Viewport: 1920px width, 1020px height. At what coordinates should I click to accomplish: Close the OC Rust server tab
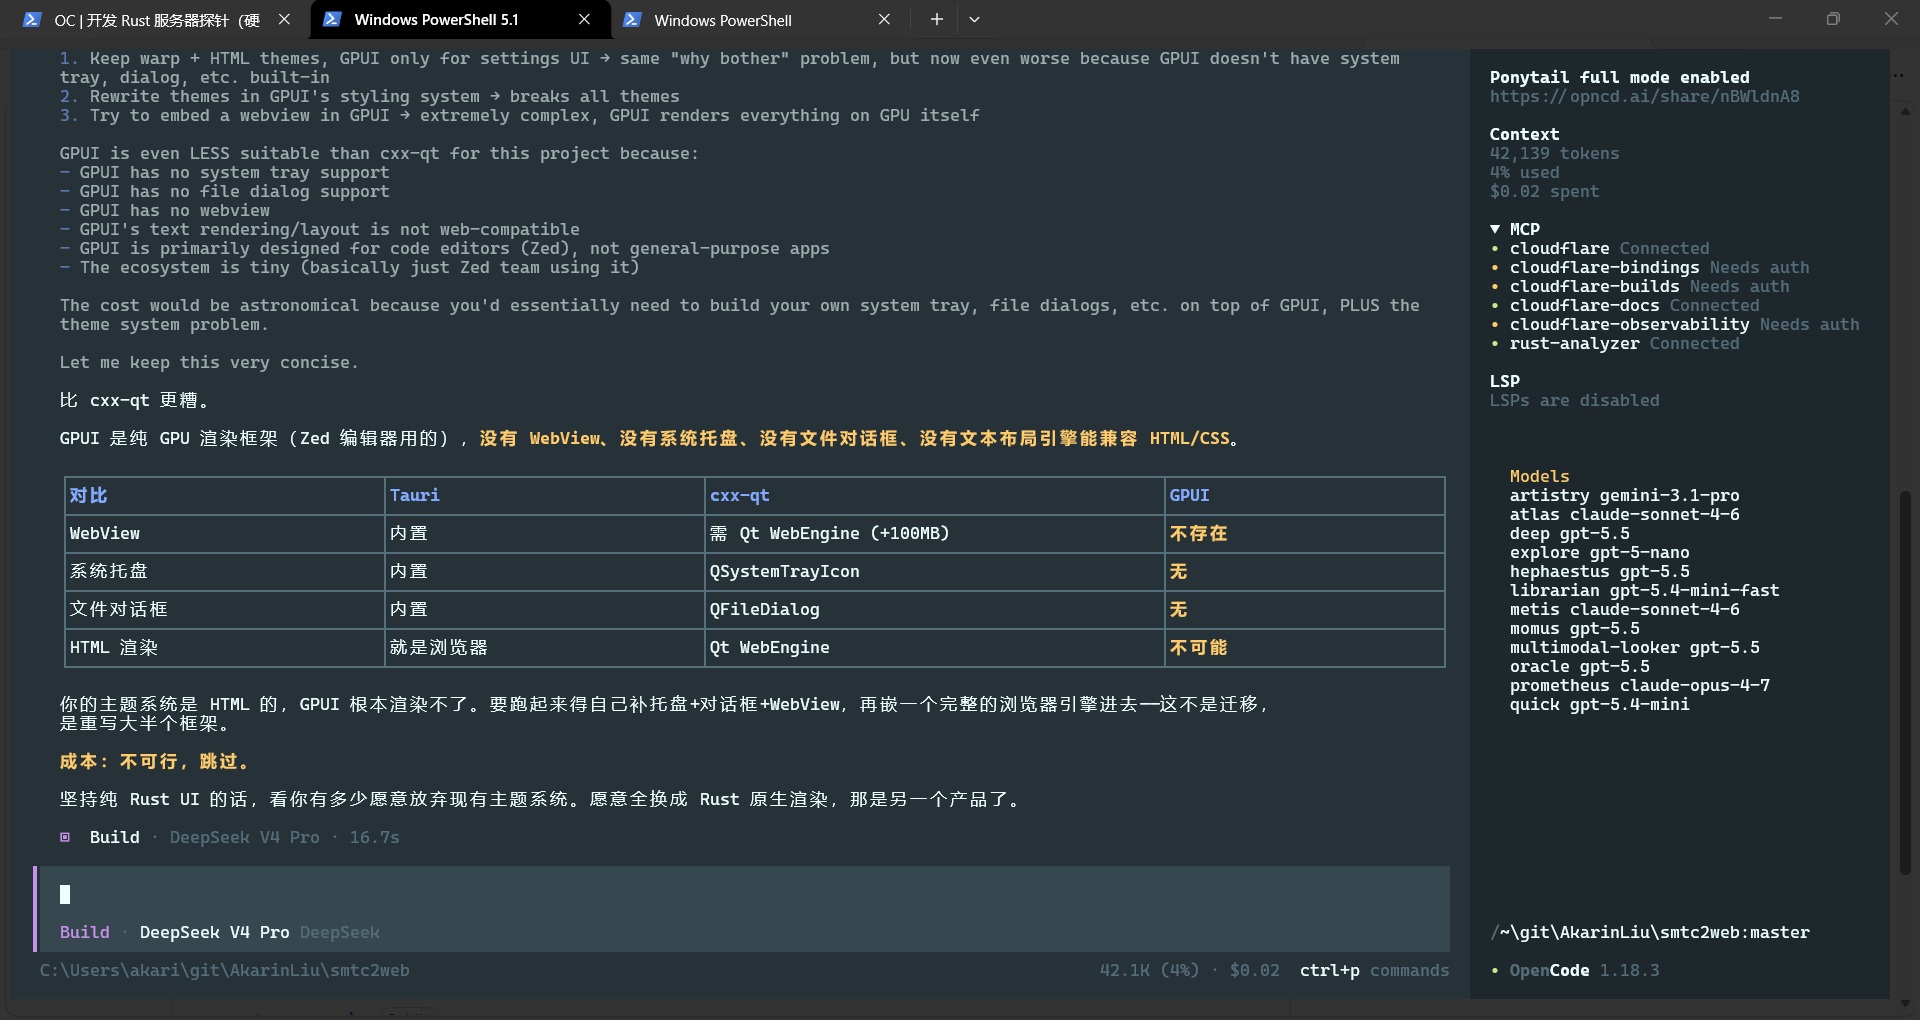284,20
